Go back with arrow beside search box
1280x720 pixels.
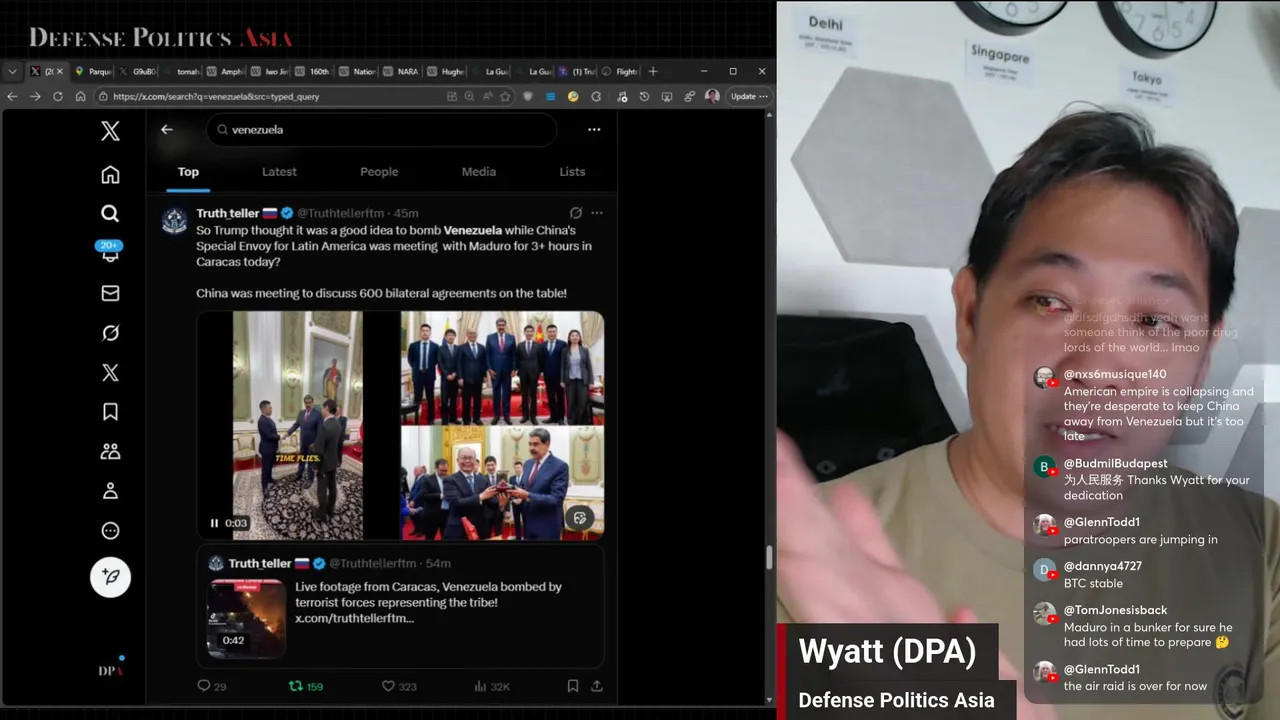167,129
